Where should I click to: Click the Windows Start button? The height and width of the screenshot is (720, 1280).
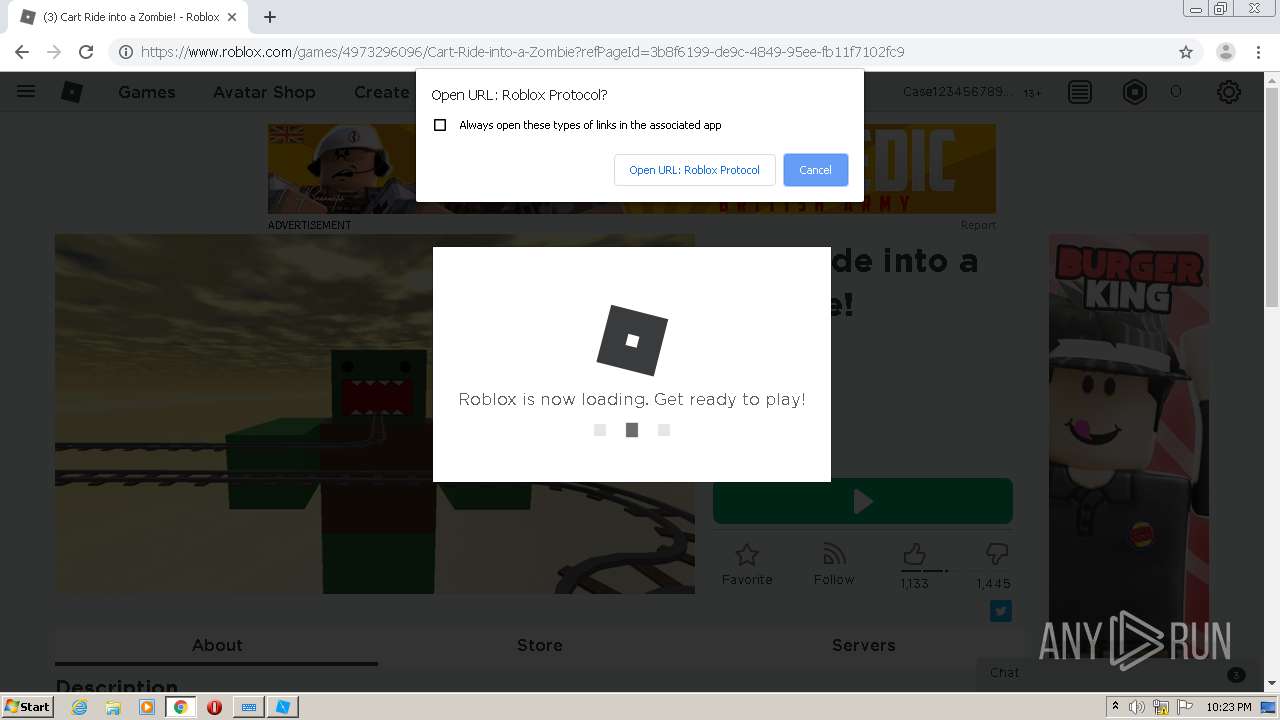click(28, 707)
